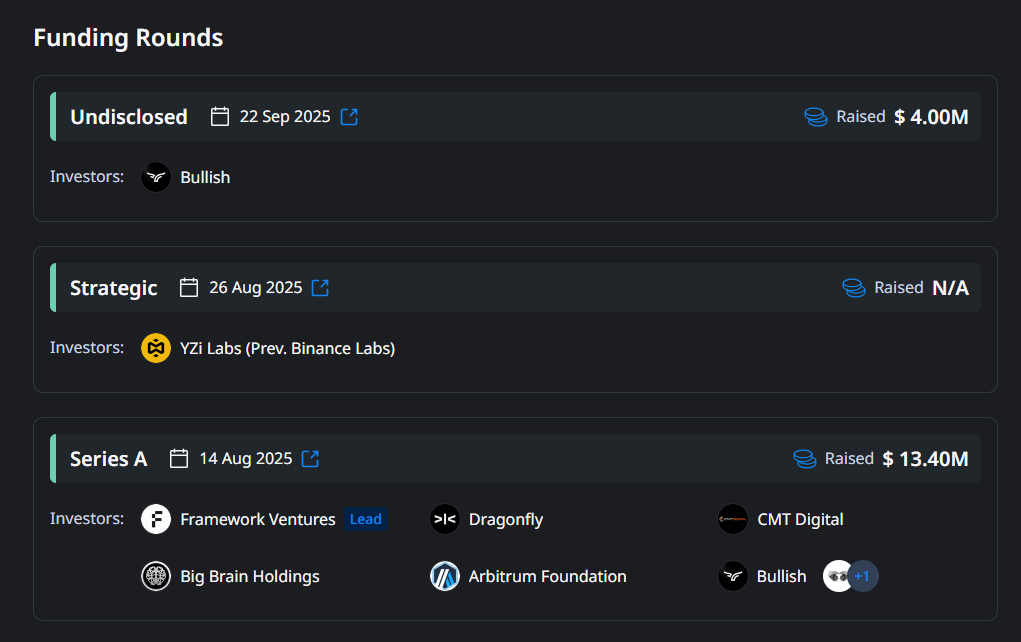This screenshot has width=1021, height=642.
Task: Click calendar icon beside 22 Sep 2025
Action: (220, 117)
